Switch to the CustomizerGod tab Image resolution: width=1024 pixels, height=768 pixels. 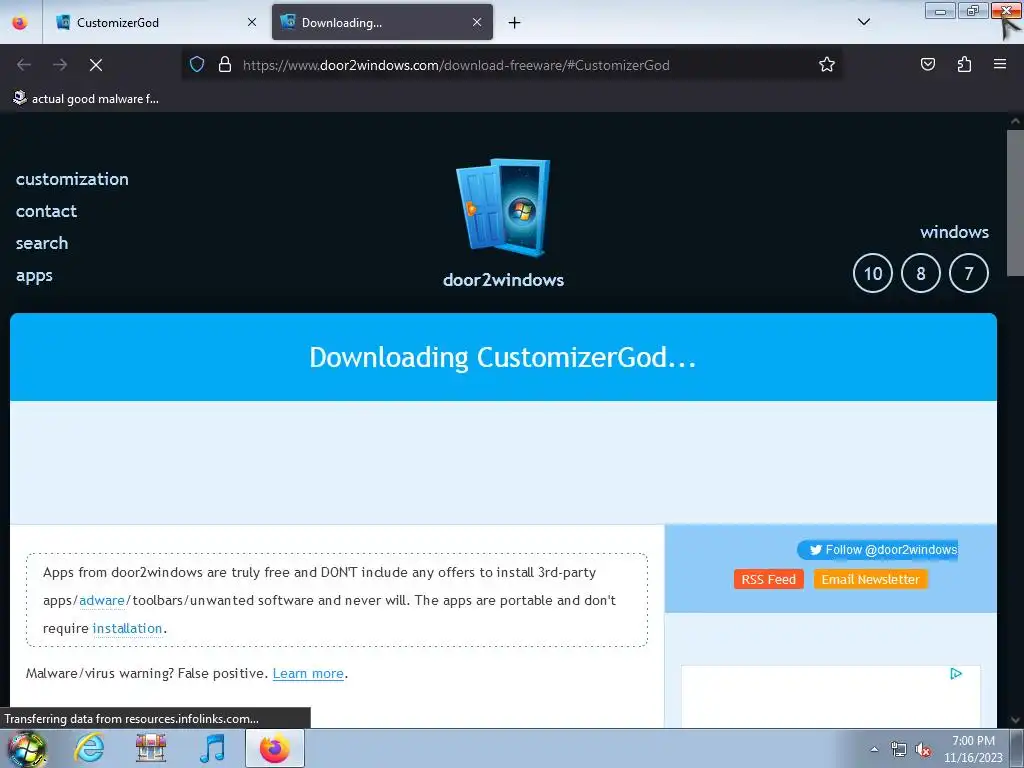point(155,22)
